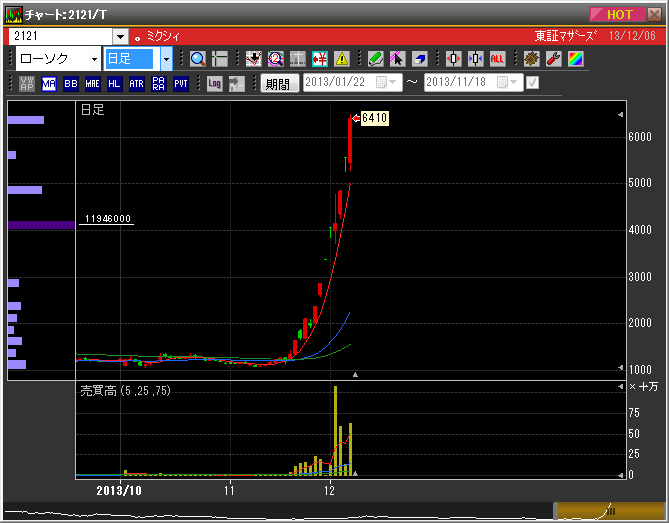Screen dimensions: 669x523
Task: Expand the 日足 timeframe dropdown
Action: click(166, 59)
